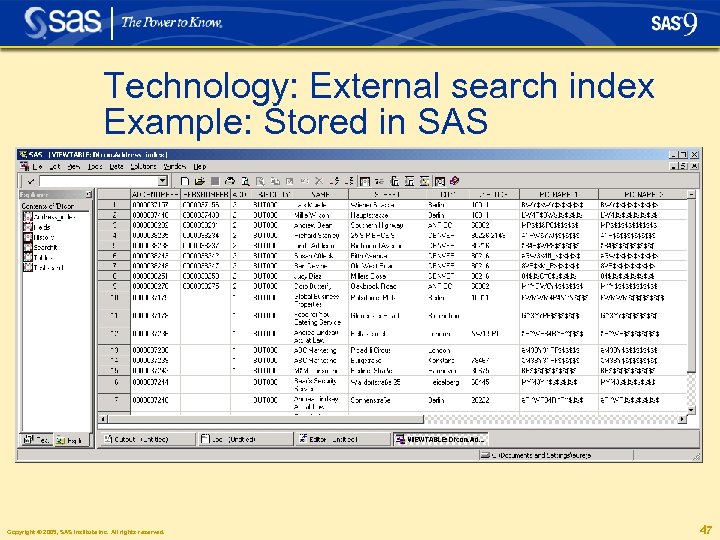Click SAS application icon in title bar

[x=22, y=154]
